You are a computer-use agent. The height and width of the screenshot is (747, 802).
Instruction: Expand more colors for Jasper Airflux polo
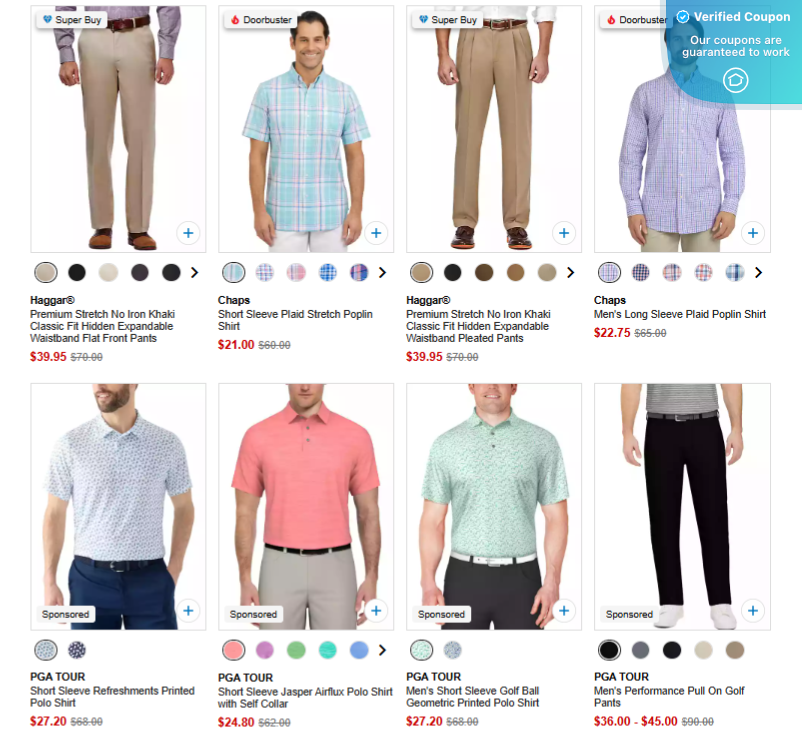tap(382, 650)
